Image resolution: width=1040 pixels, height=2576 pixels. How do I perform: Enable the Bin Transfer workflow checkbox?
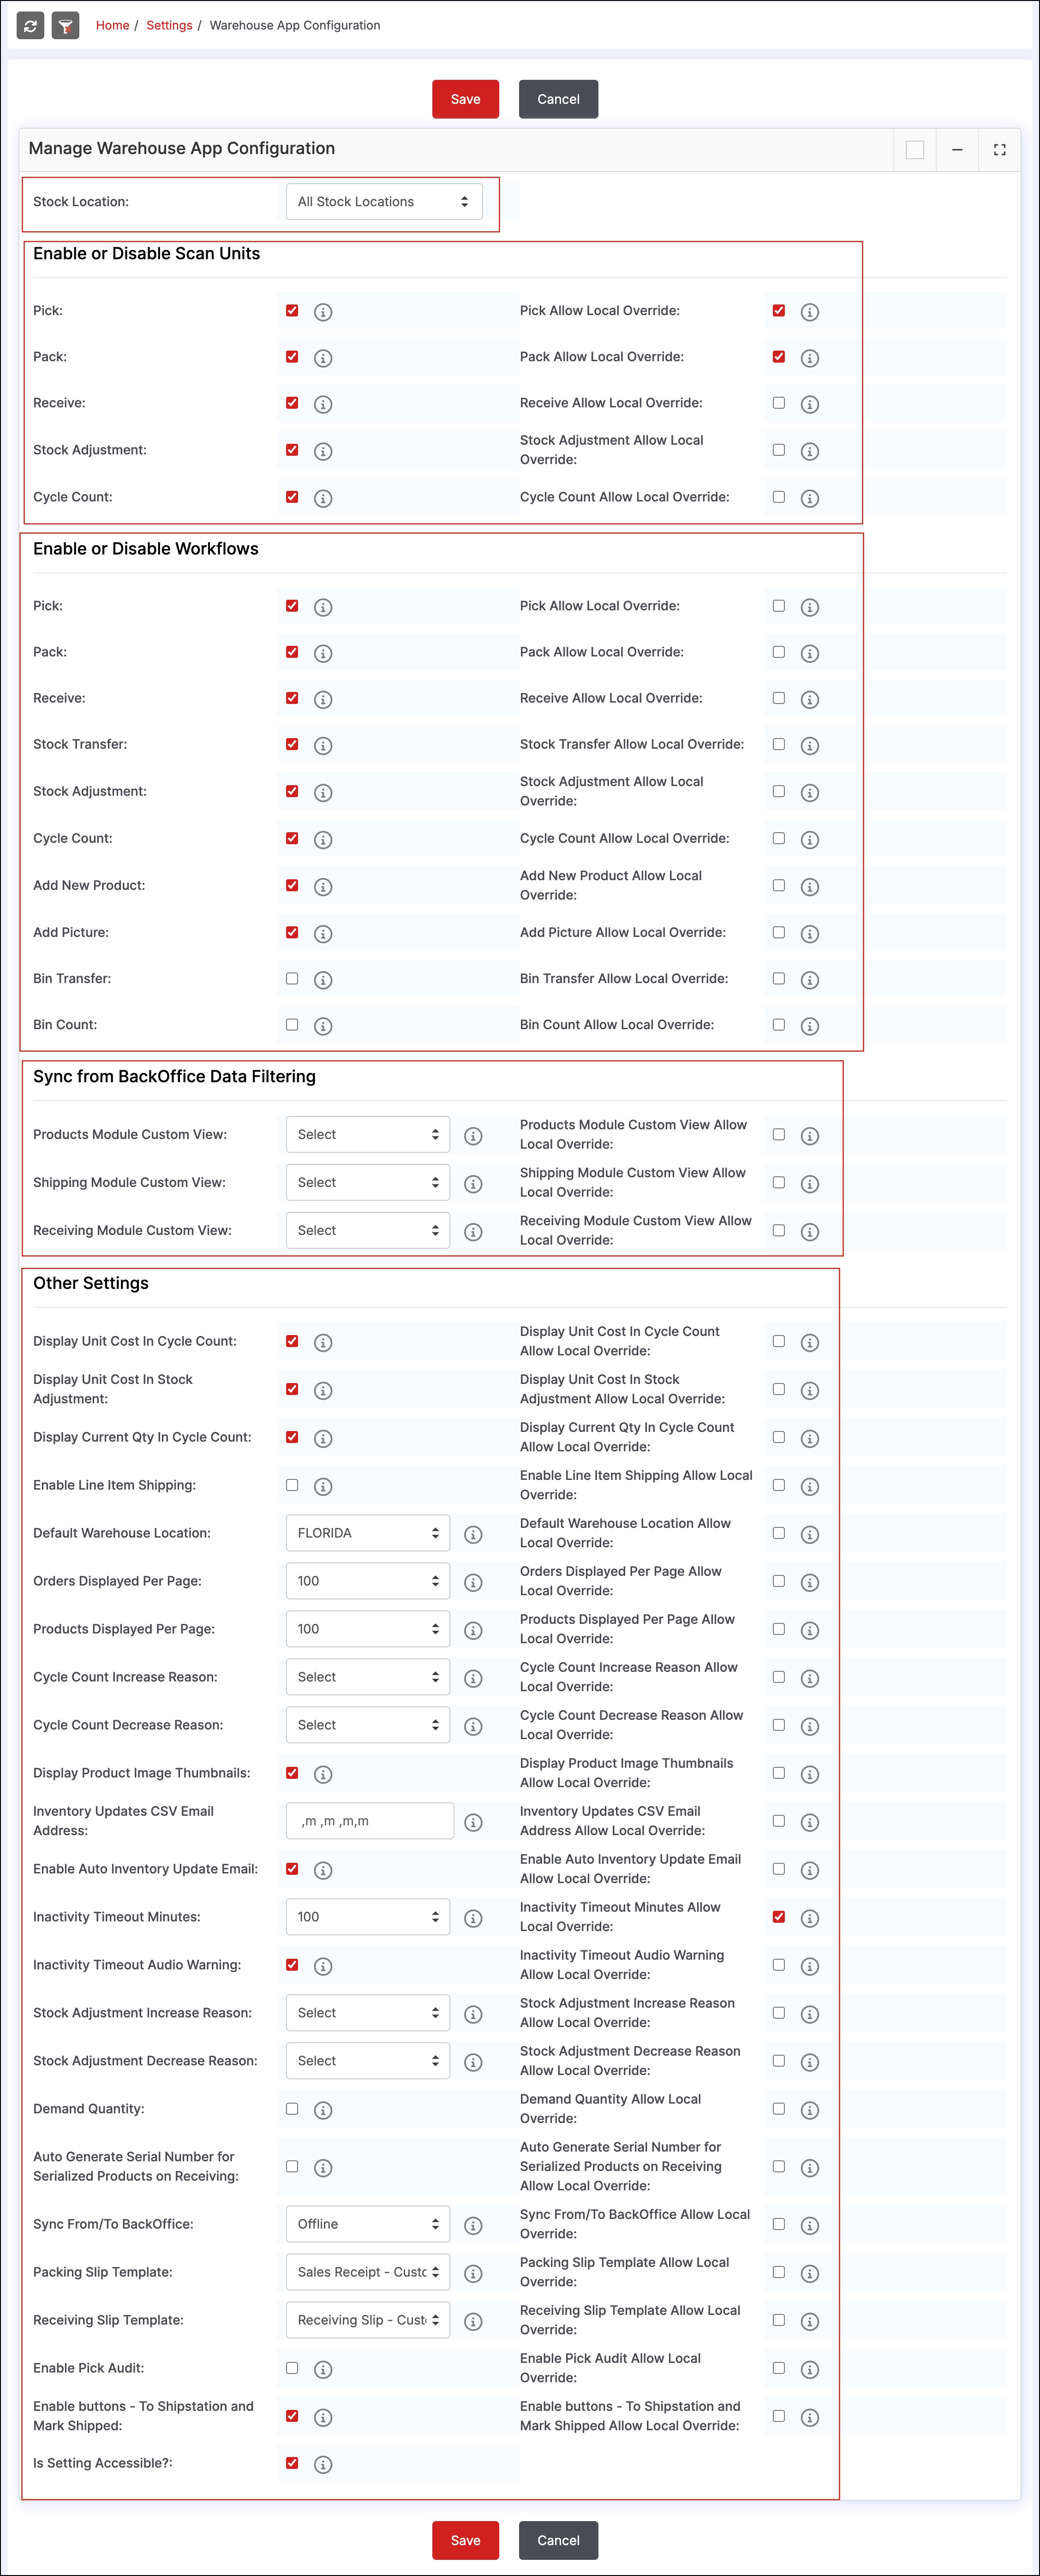coord(292,978)
